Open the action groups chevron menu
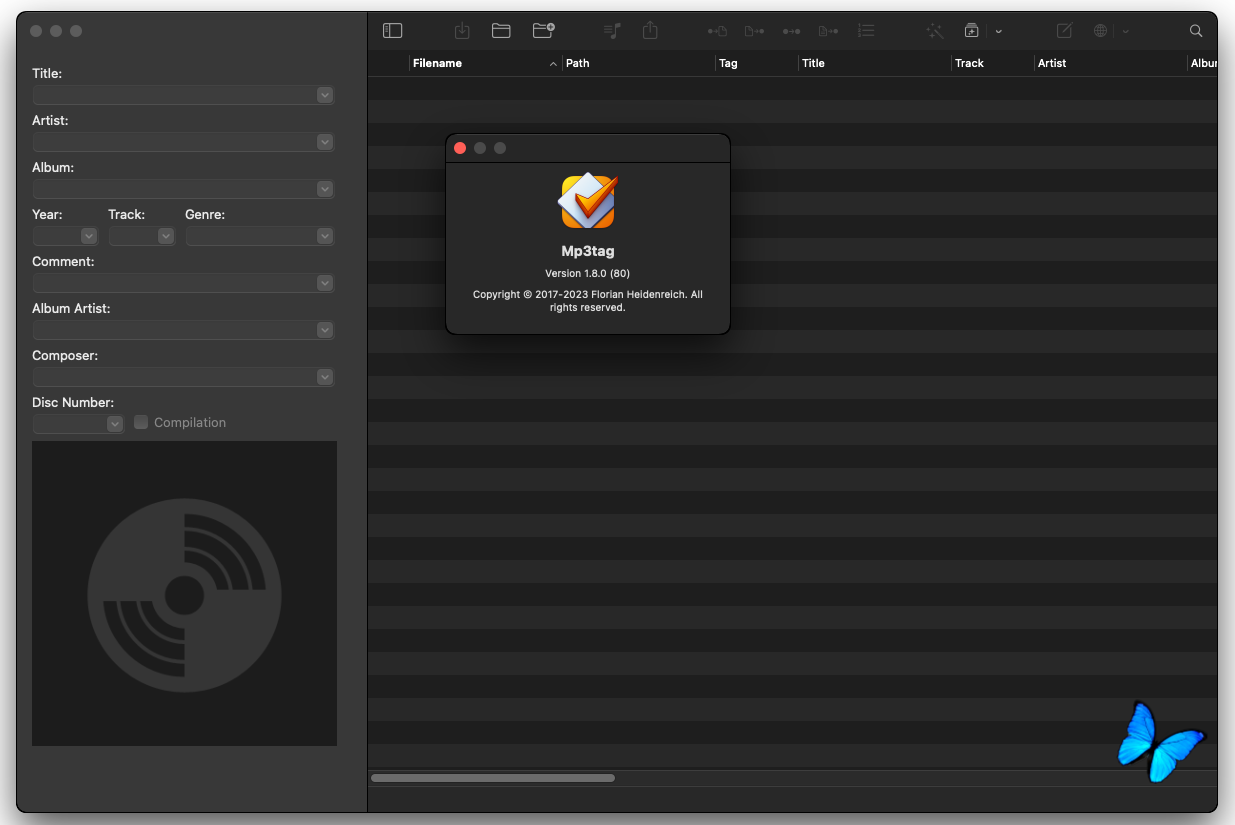 tap(998, 32)
